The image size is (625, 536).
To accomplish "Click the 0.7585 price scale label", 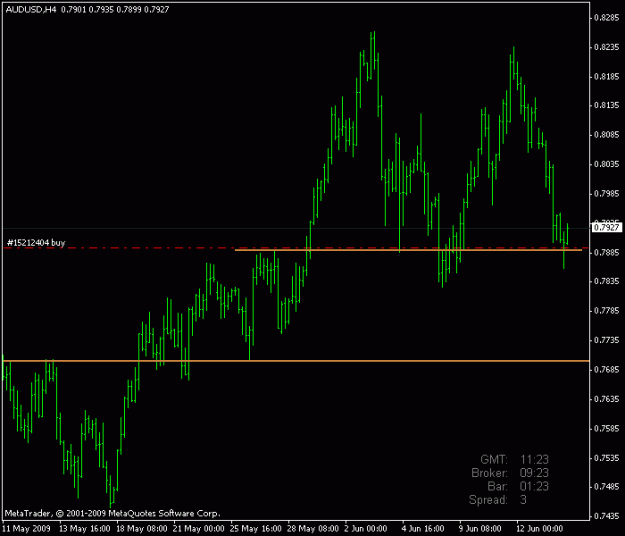I will [x=607, y=428].
